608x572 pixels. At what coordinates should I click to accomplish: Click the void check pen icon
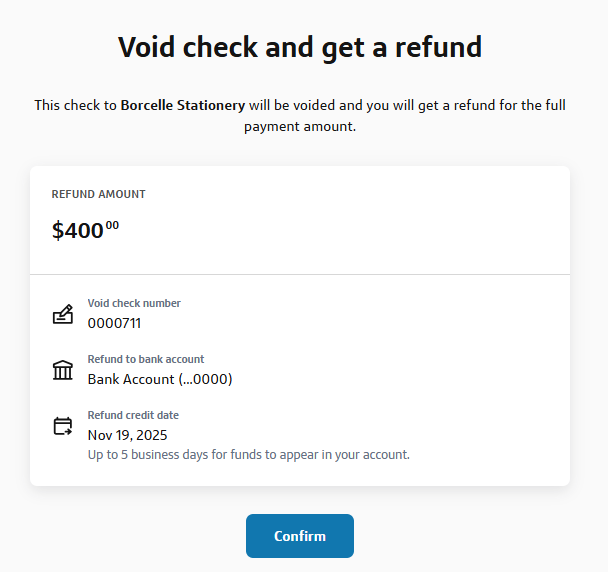(x=63, y=315)
